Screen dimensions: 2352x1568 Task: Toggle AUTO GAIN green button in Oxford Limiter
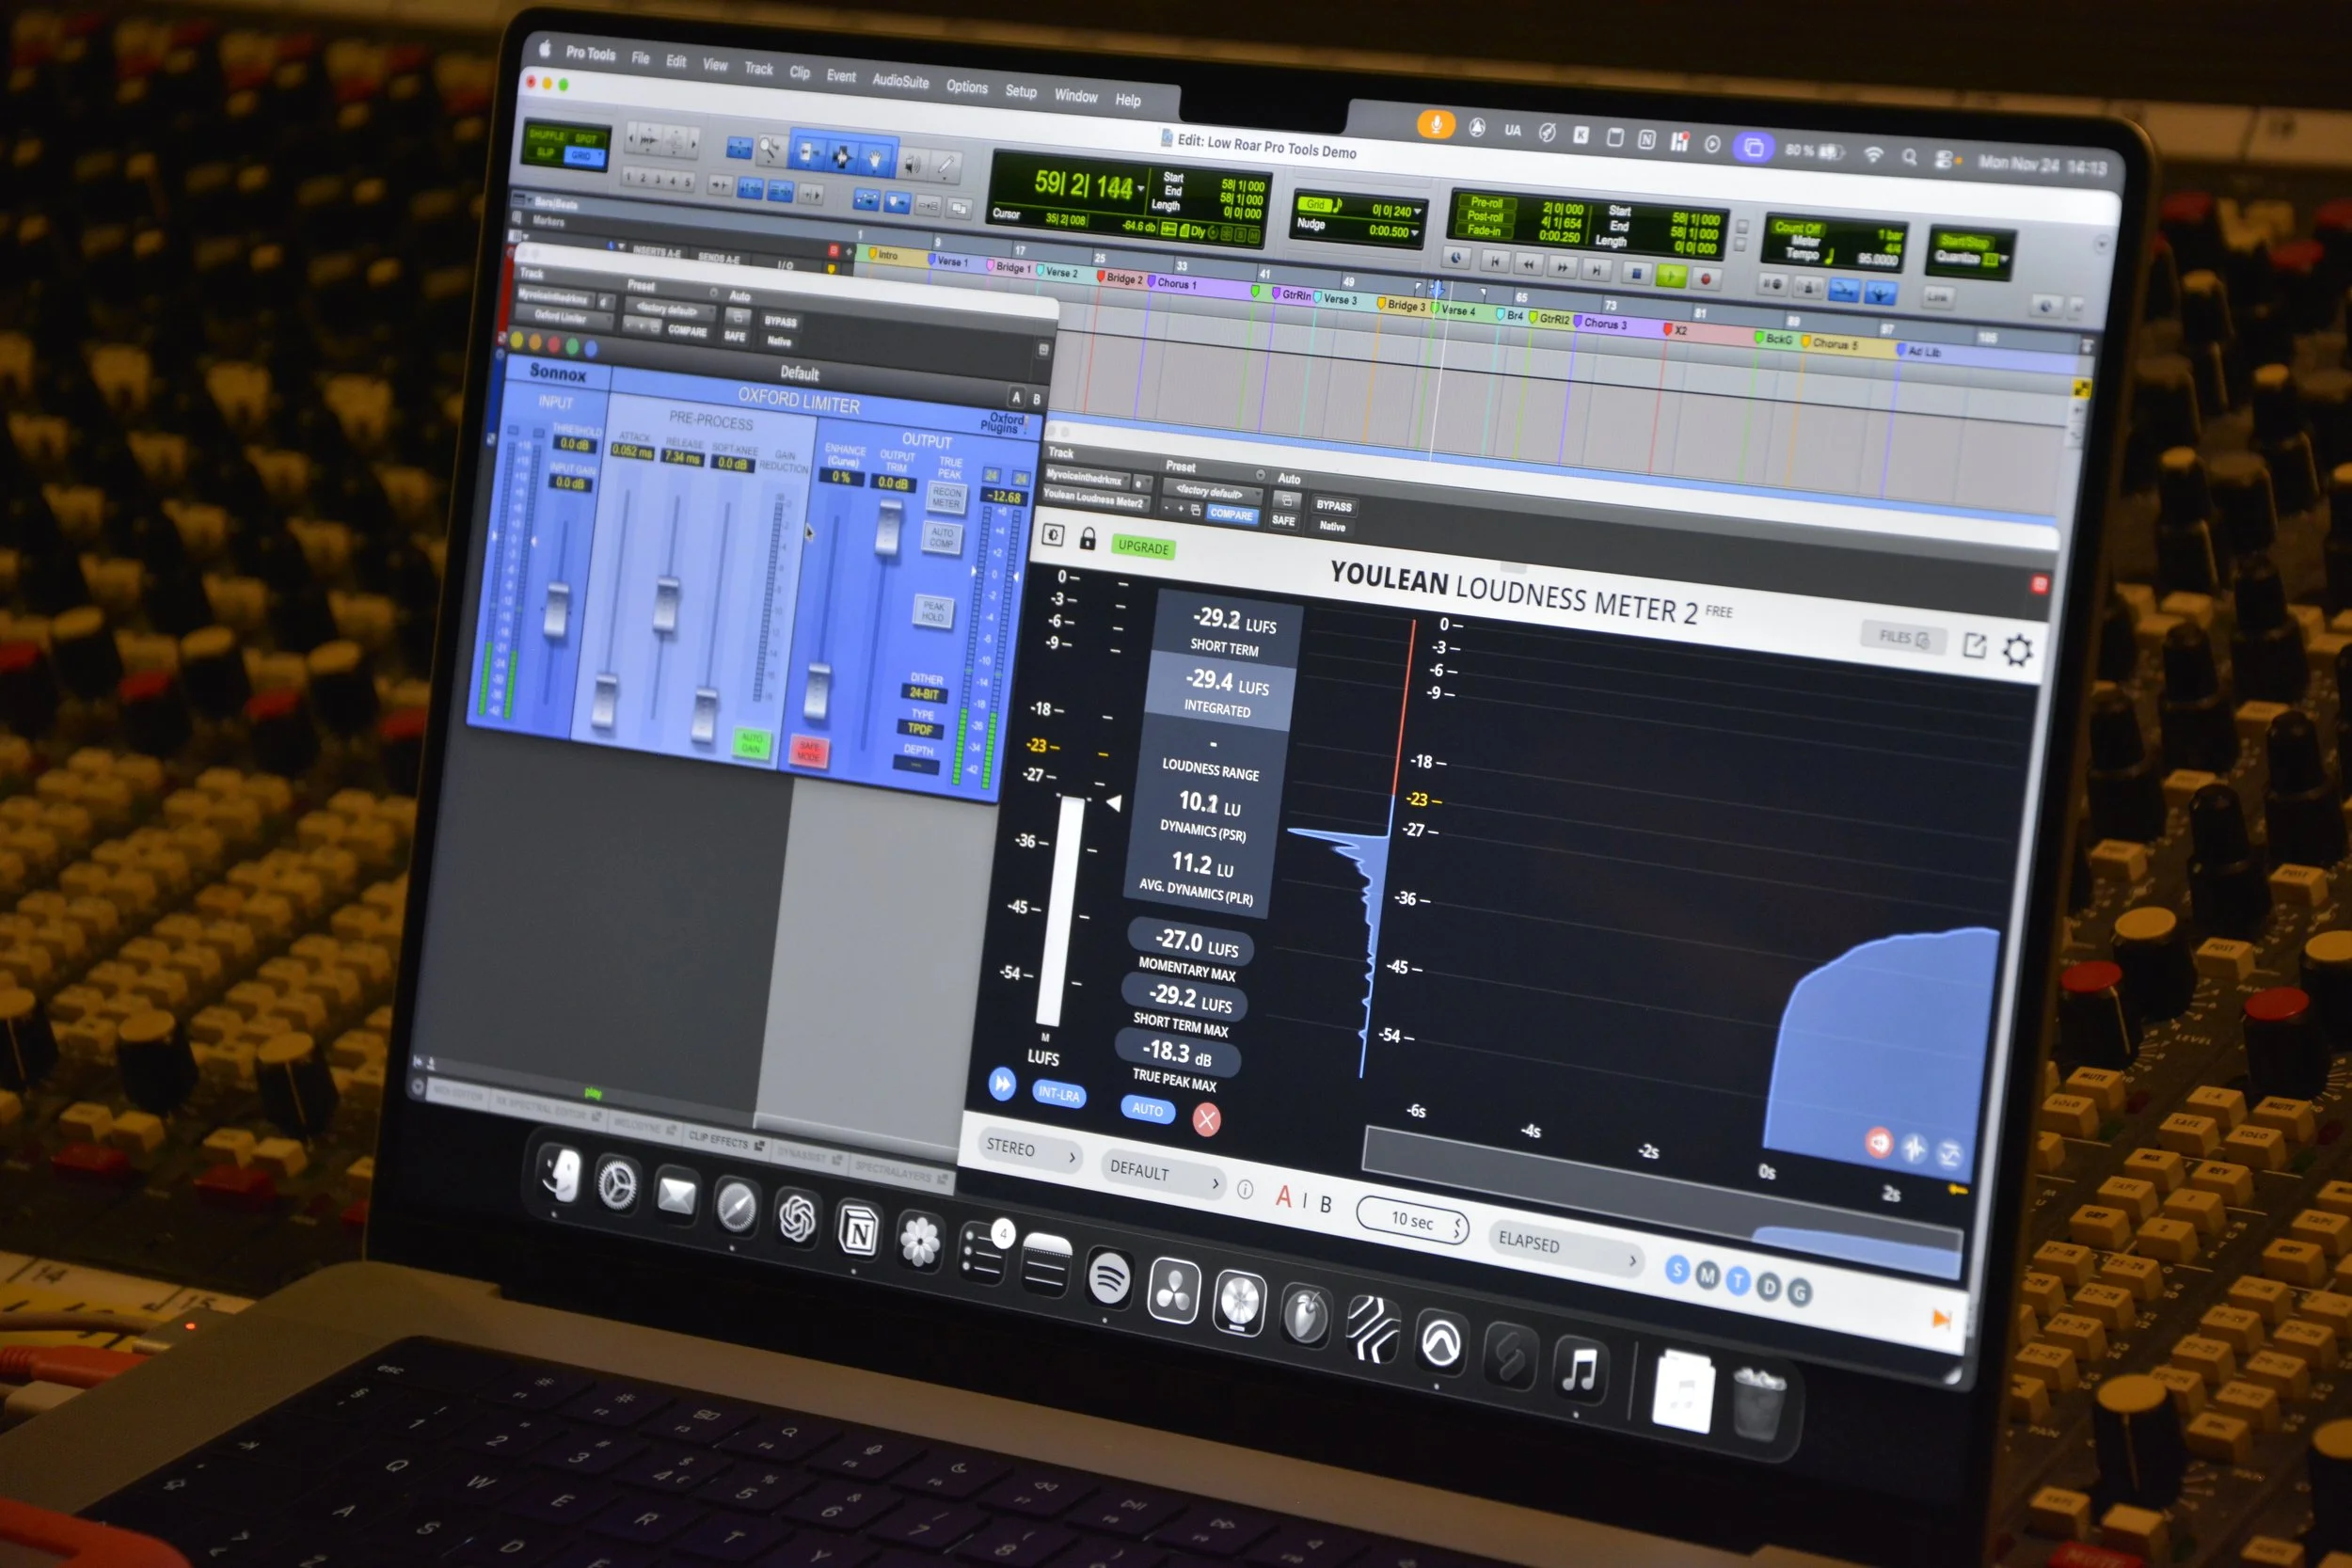751,742
